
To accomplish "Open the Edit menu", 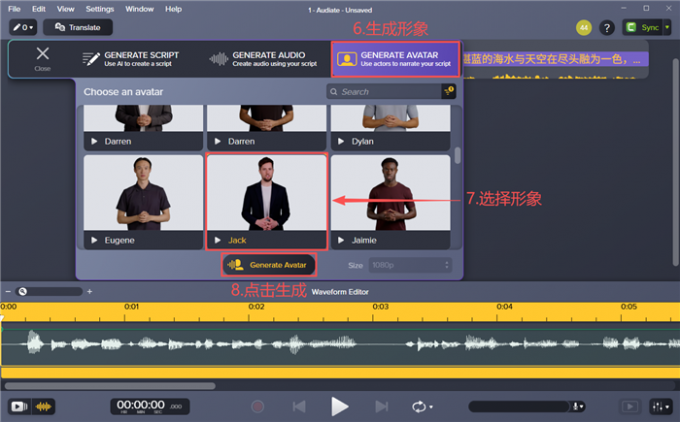I will tap(39, 9).
